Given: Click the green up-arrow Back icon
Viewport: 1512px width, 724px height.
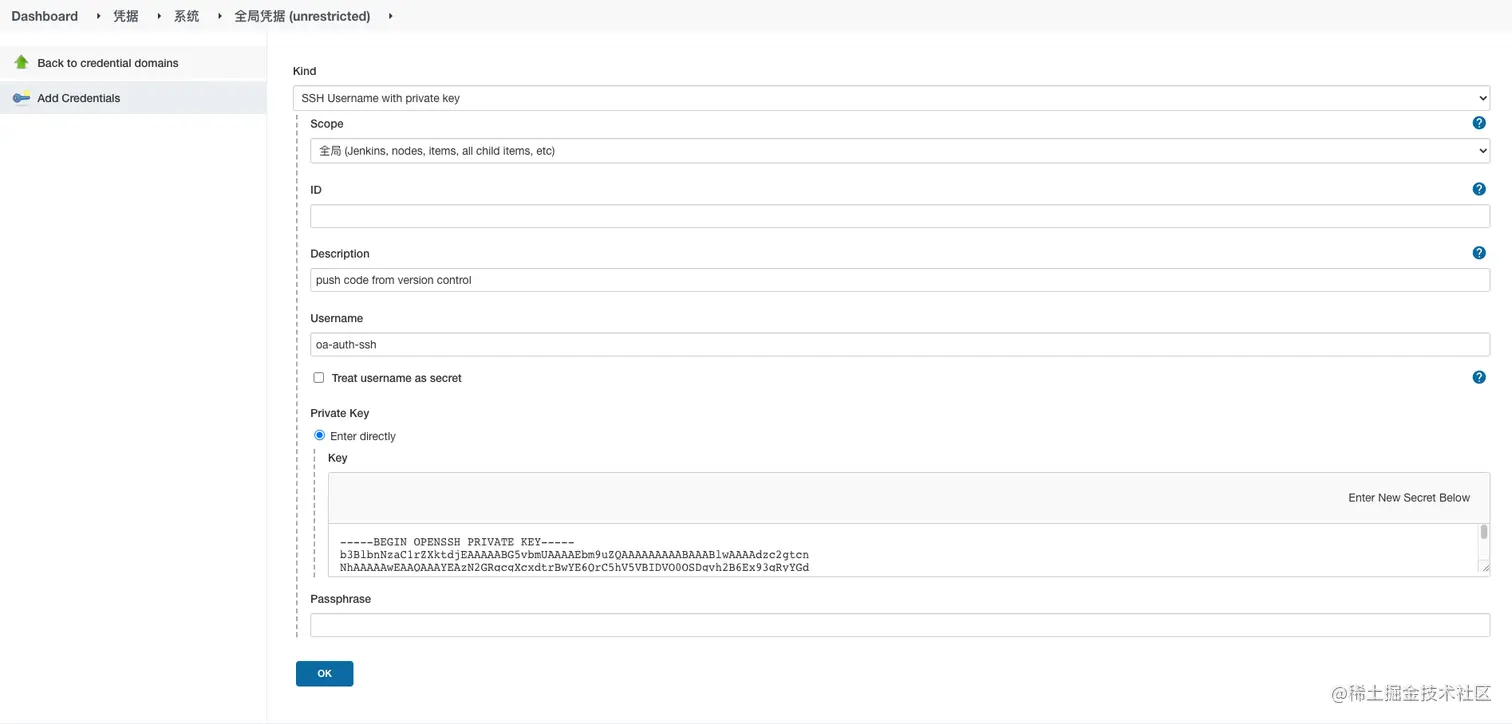Looking at the screenshot, I should click(21, 62).
